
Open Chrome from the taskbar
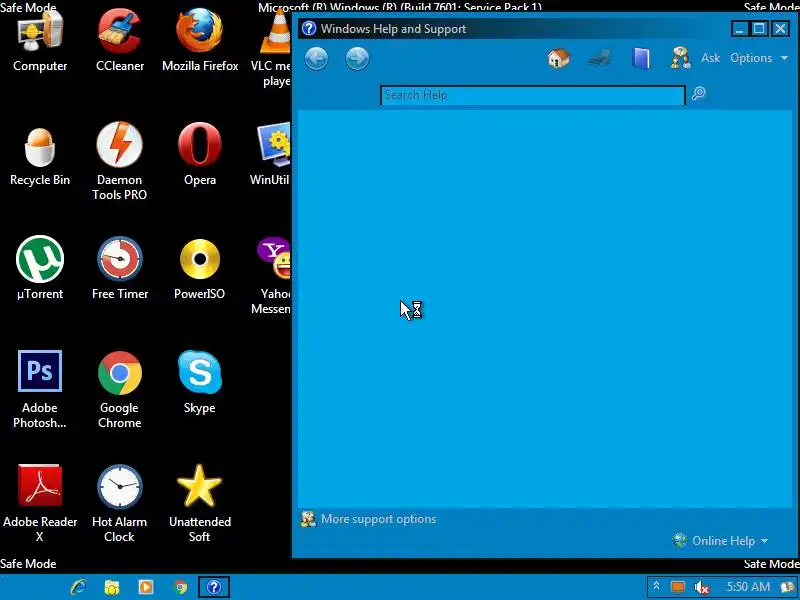[180, 587]
